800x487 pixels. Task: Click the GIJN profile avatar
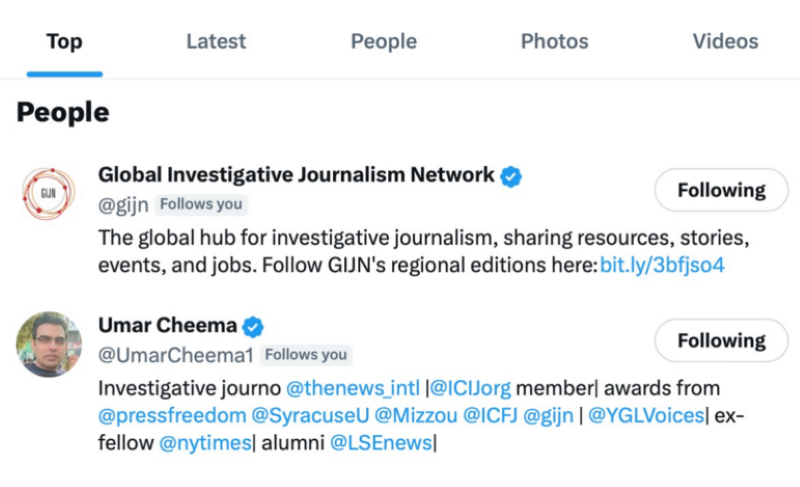tap(48, 193)
